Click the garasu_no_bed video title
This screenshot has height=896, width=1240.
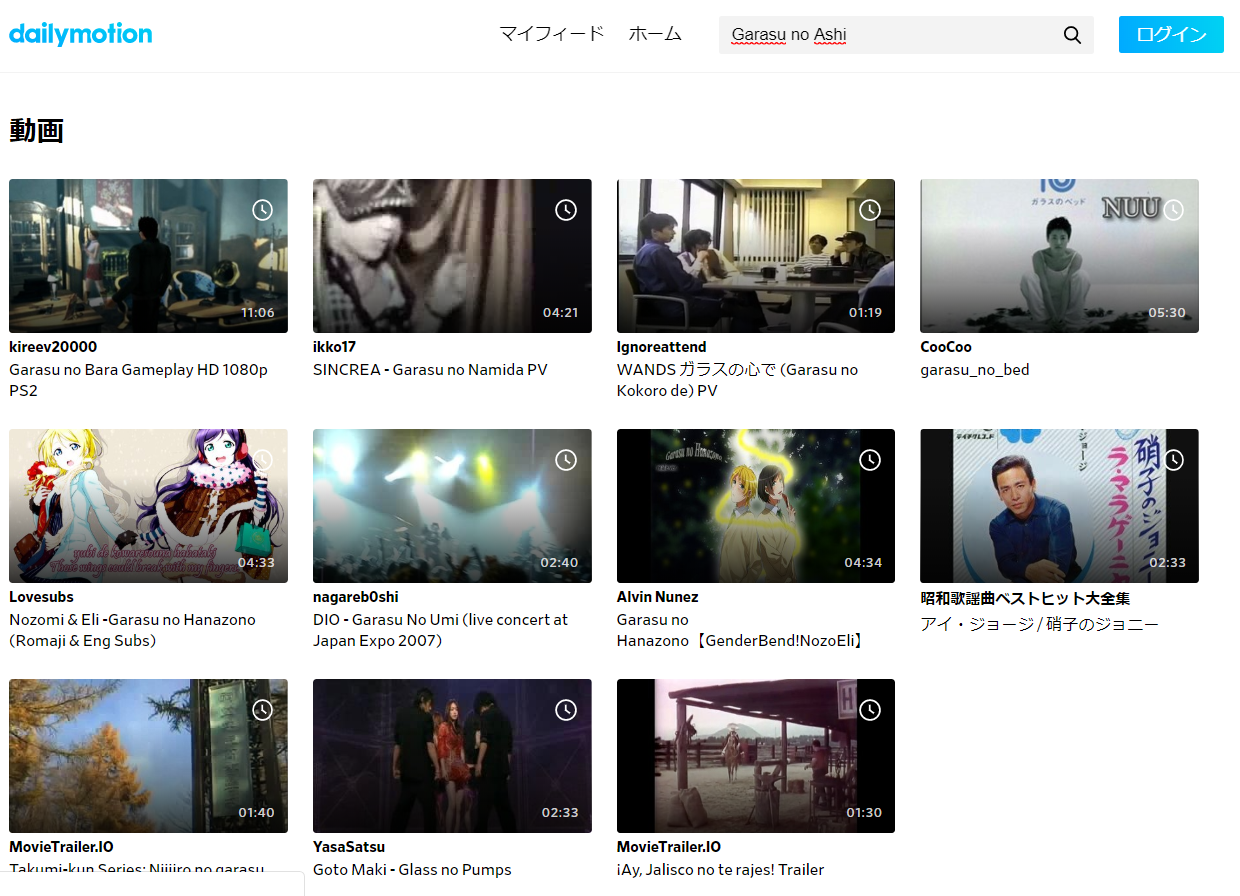click(975, 370)
